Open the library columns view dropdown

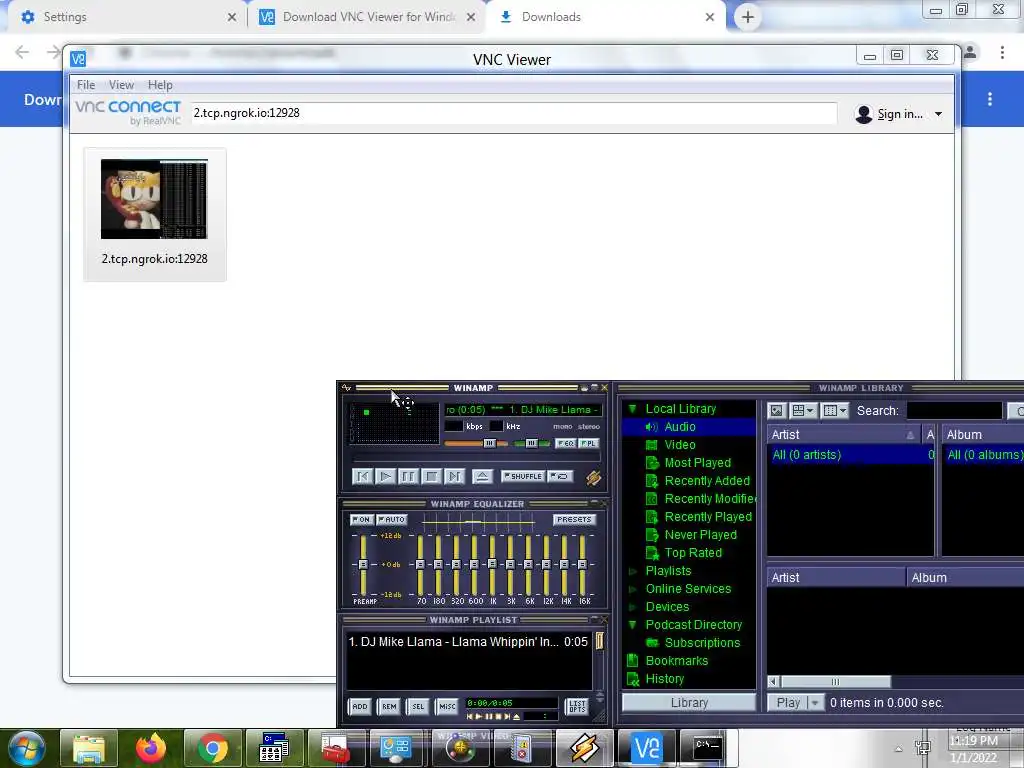click(x=835, y=411)
